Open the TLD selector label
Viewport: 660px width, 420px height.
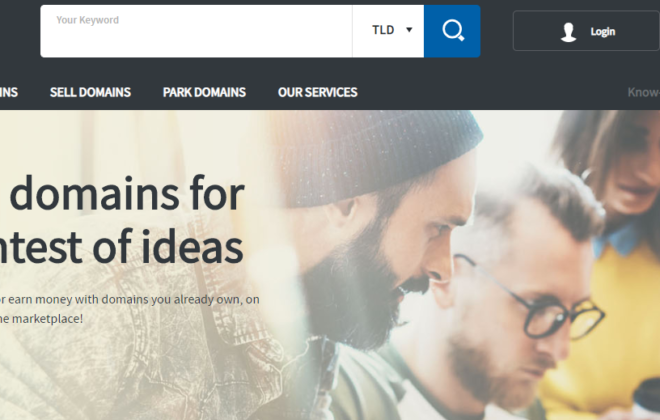[383, 30]
